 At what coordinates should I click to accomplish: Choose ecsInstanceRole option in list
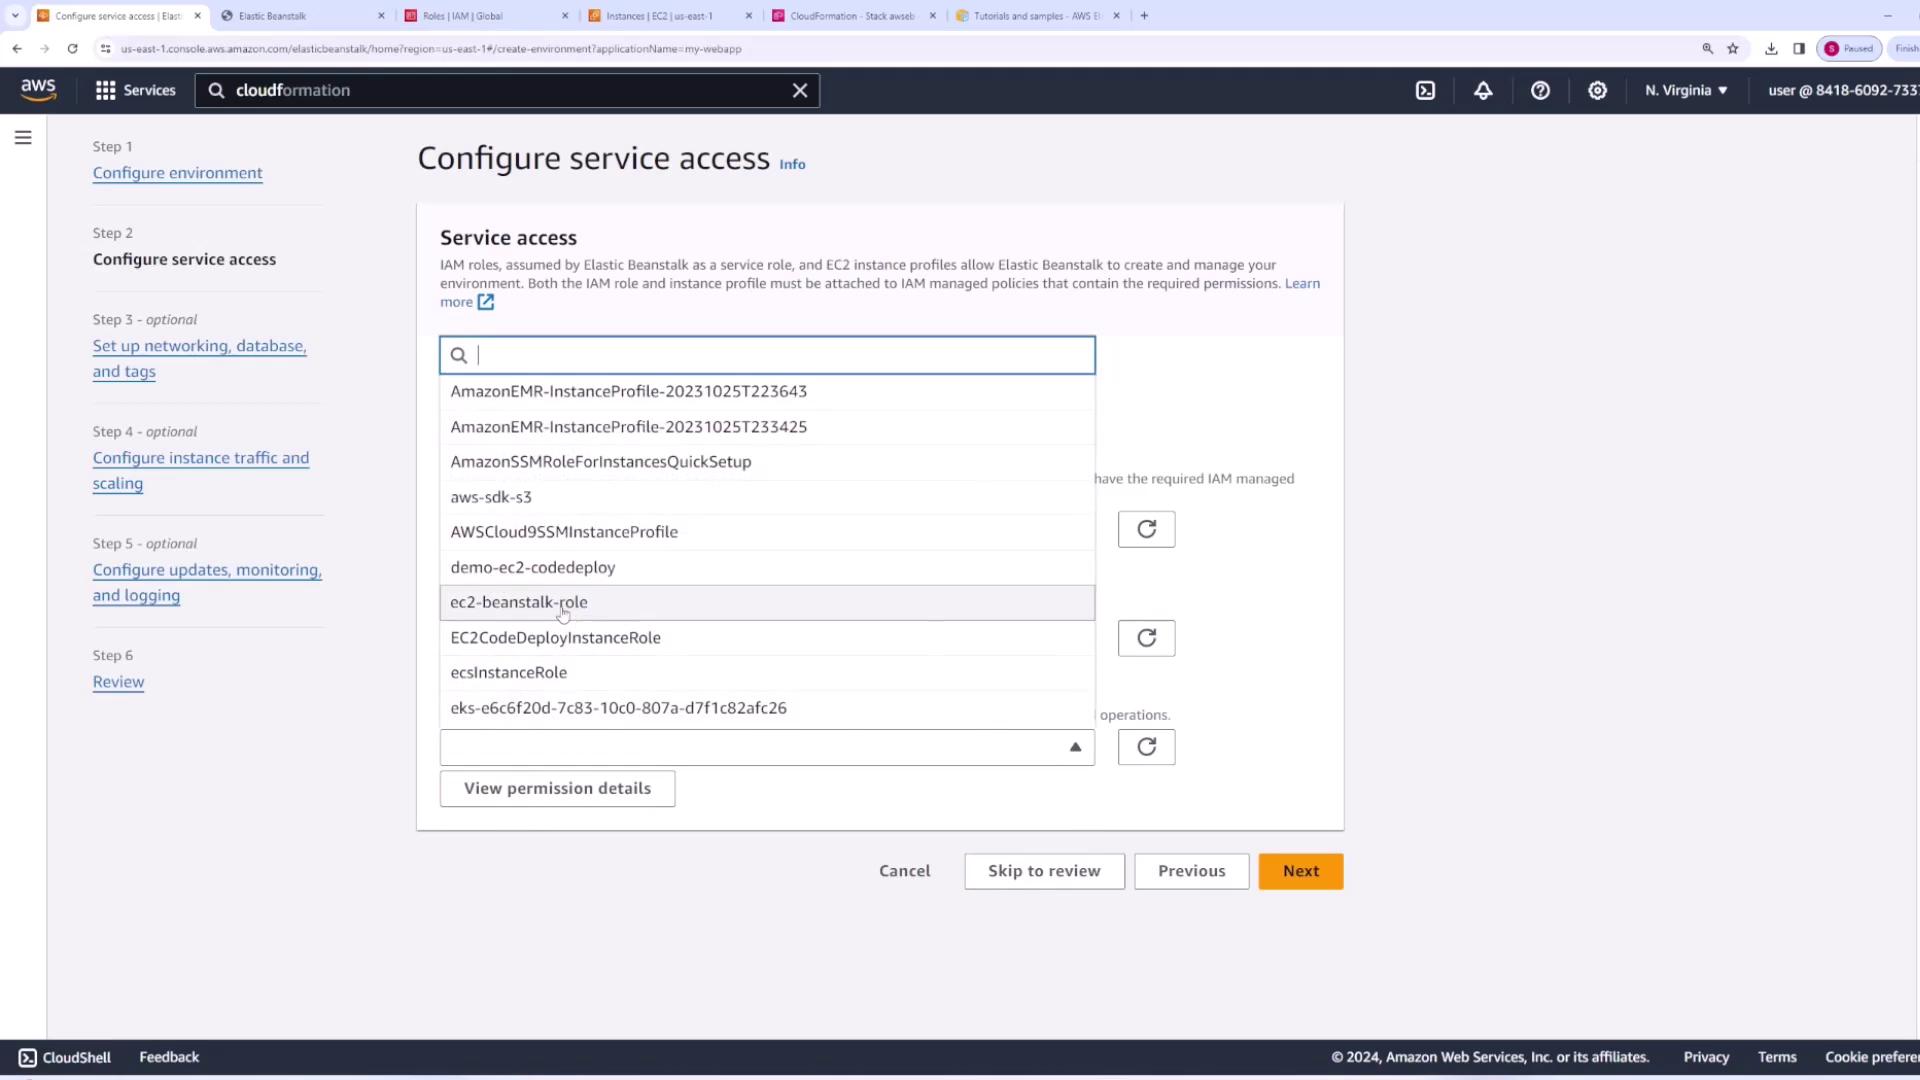tap(509, 672)
